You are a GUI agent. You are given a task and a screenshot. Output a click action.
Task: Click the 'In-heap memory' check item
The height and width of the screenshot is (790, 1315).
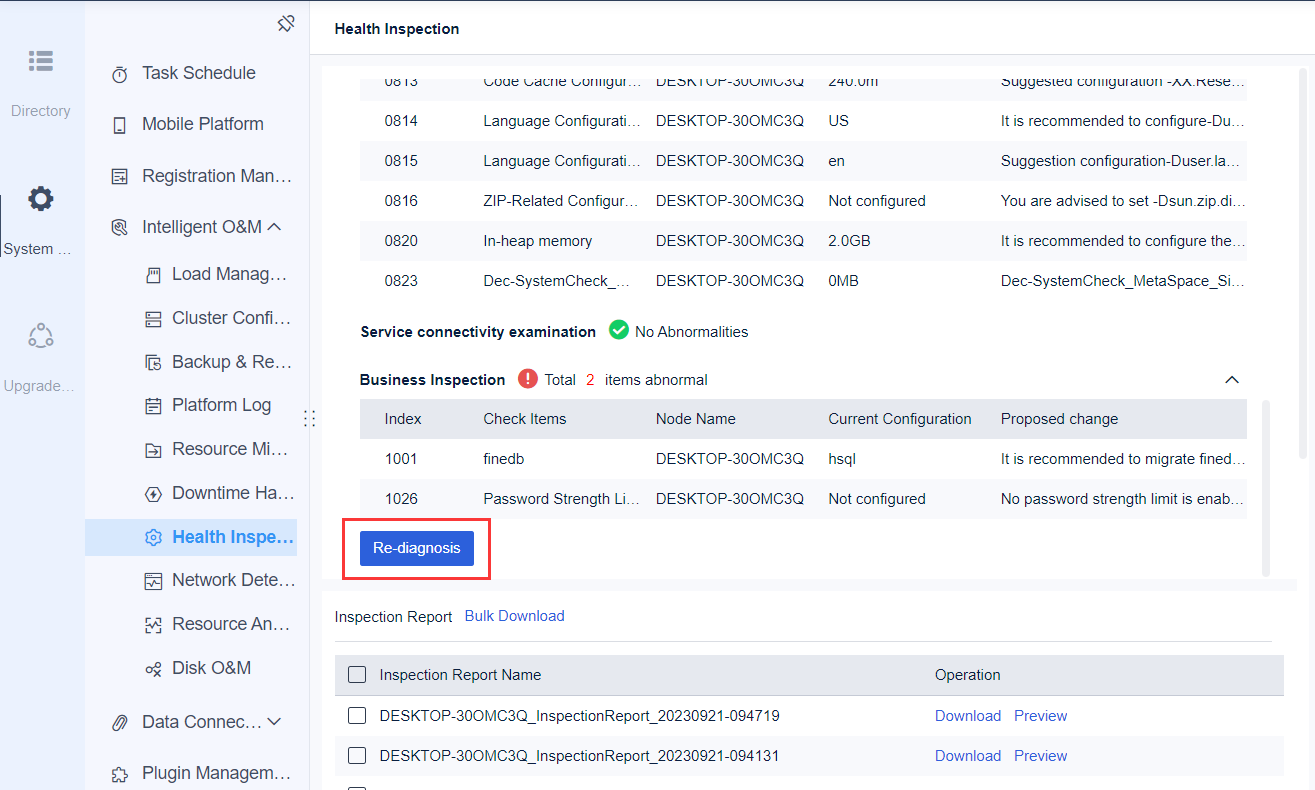(538, 241)
